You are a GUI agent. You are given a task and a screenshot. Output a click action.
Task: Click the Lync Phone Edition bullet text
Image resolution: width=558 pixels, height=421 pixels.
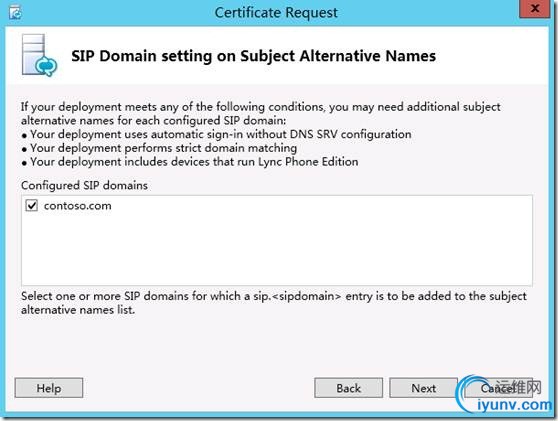point(194,162)
